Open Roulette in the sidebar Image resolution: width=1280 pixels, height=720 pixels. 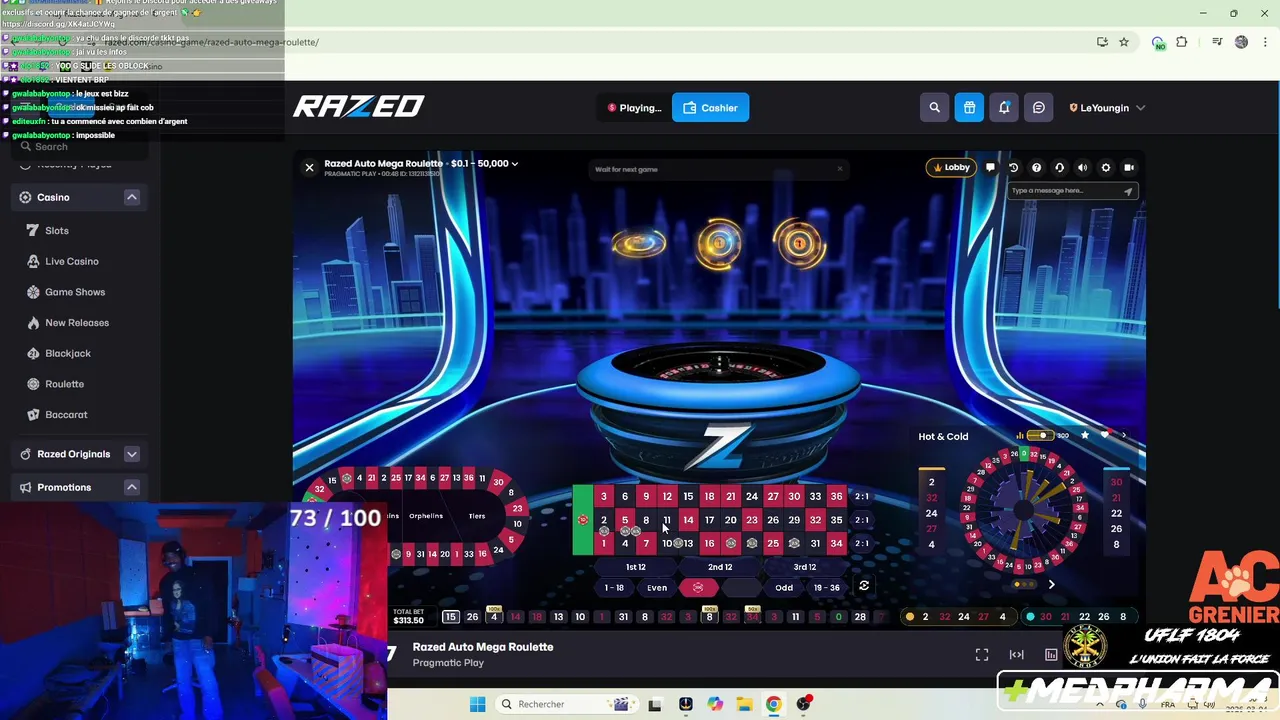pyautogui.click(x=64, y=384)
